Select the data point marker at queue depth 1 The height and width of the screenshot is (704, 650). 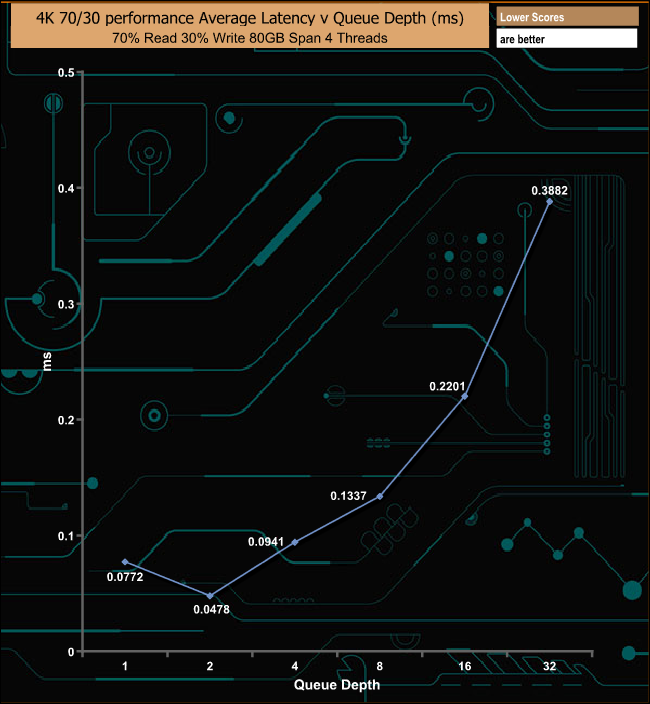click(125, 562)
